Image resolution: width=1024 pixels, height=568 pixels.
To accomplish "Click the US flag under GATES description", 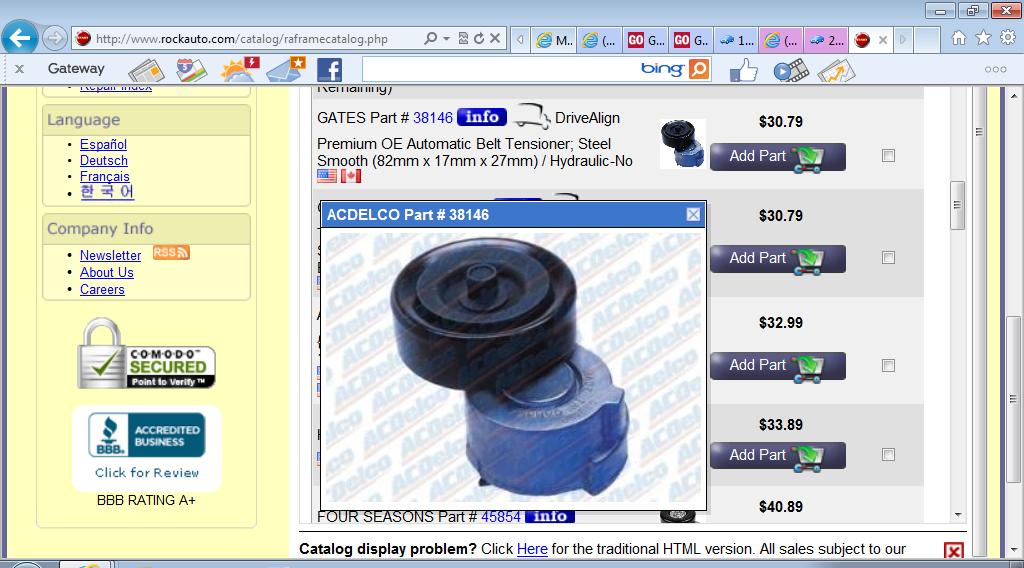I will click(x=327, y=176).
